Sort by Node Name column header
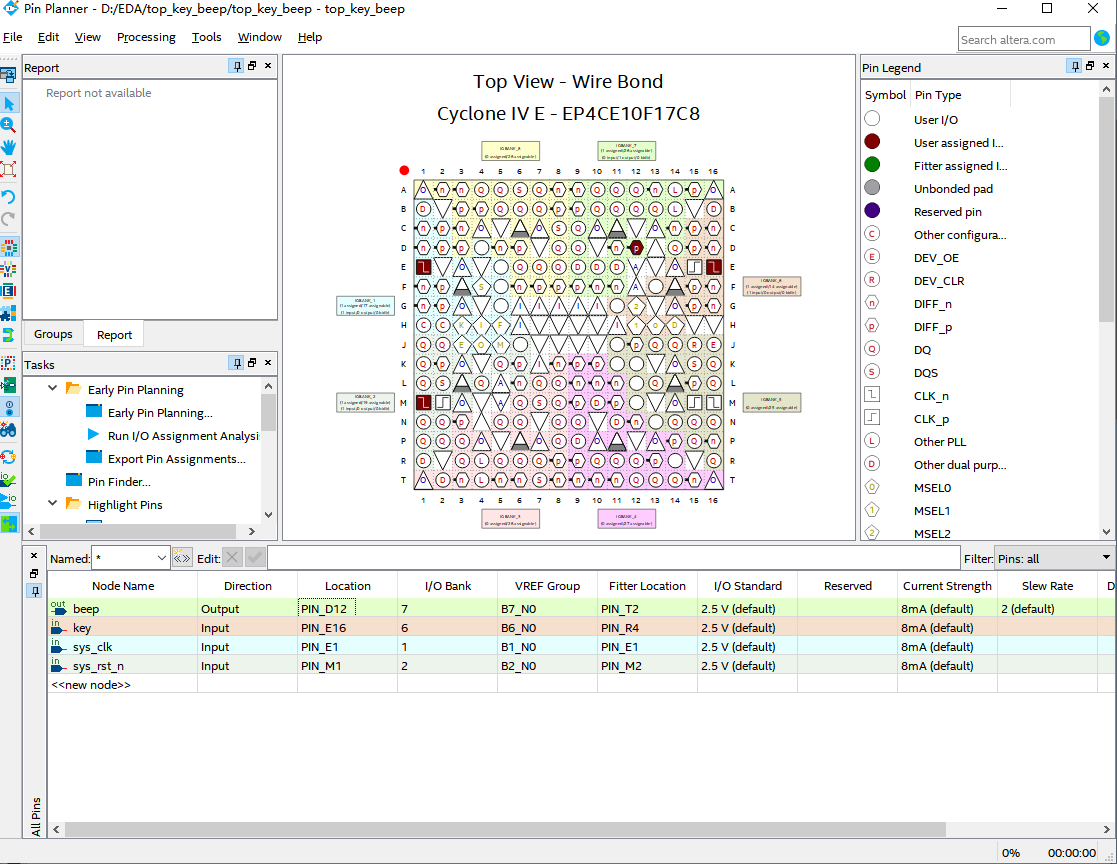This screenshot has width=1117, height=864. pyautogui.click(x=123, y=585)
